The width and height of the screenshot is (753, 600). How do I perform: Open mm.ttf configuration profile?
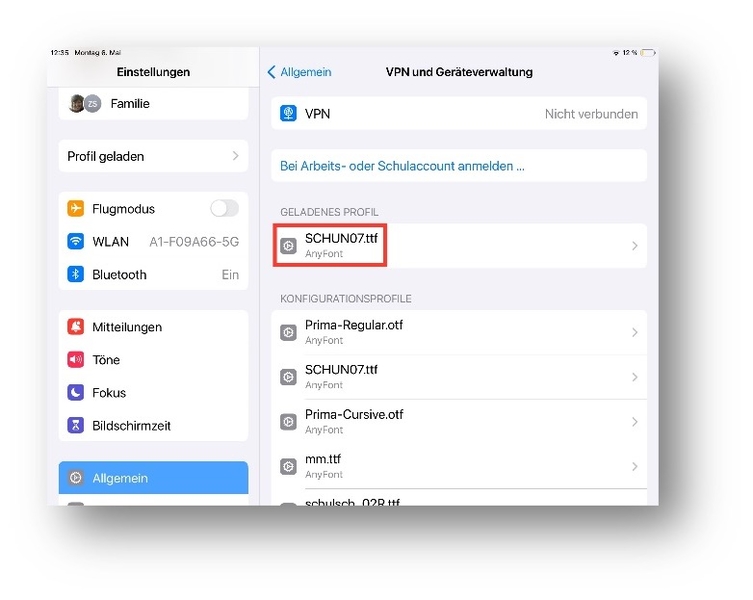click(x=458, y=466)
